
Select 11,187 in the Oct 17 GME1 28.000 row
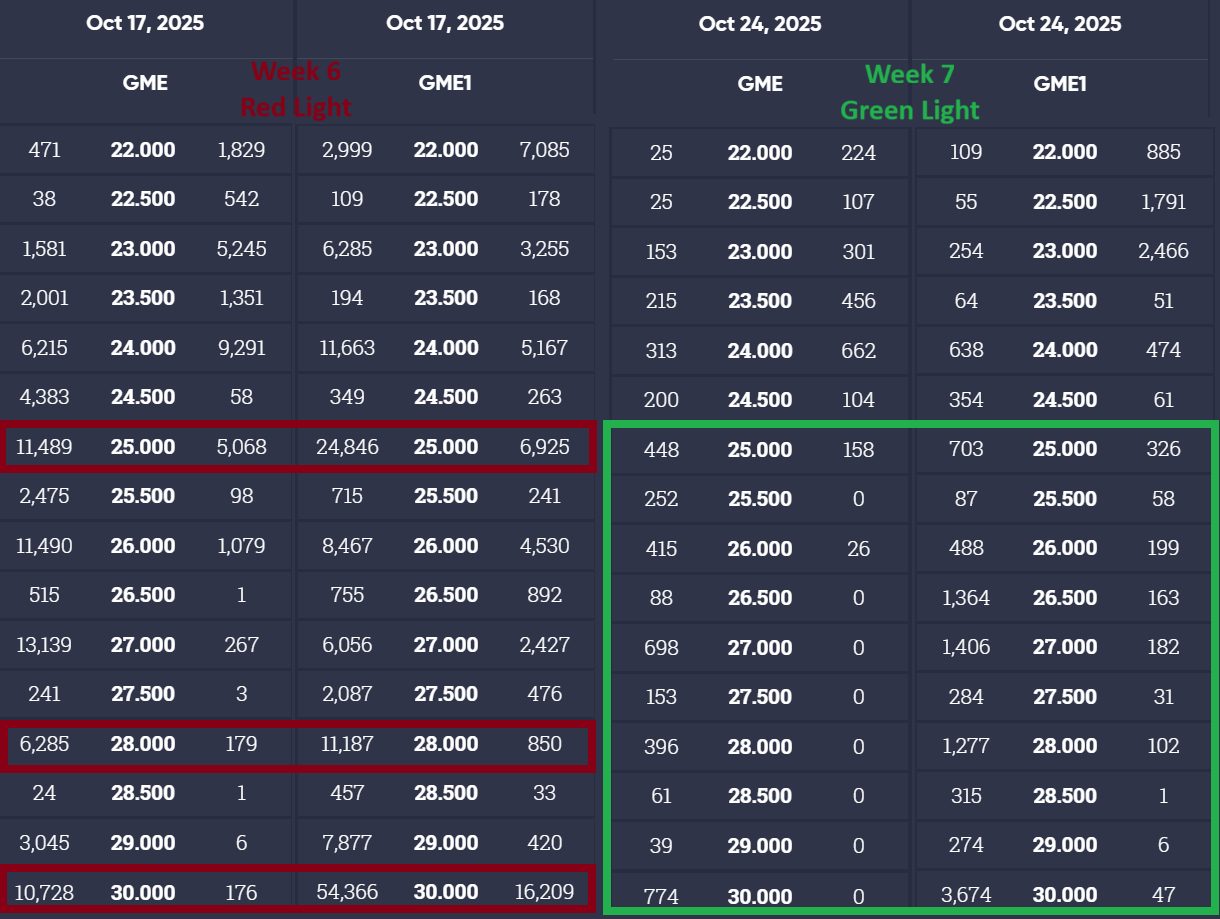(345, 744)
